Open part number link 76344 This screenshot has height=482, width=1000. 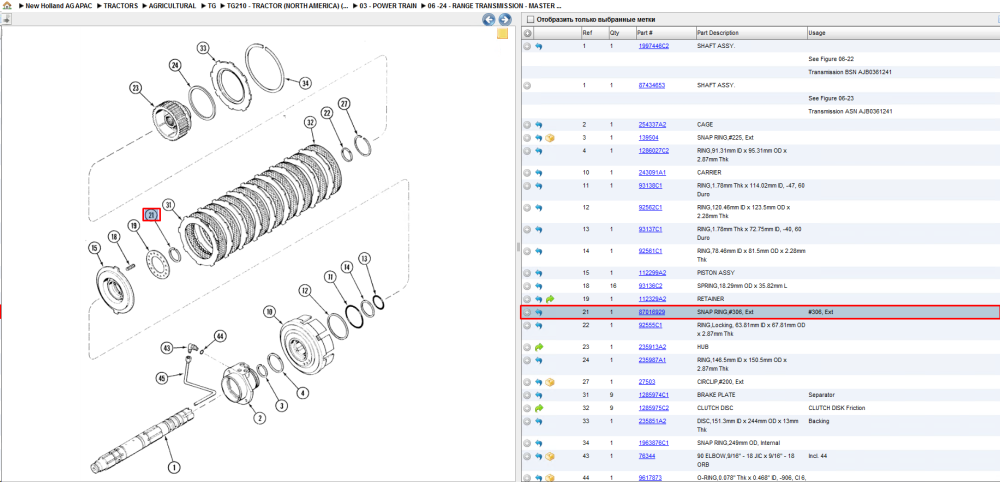click(647, 456)
